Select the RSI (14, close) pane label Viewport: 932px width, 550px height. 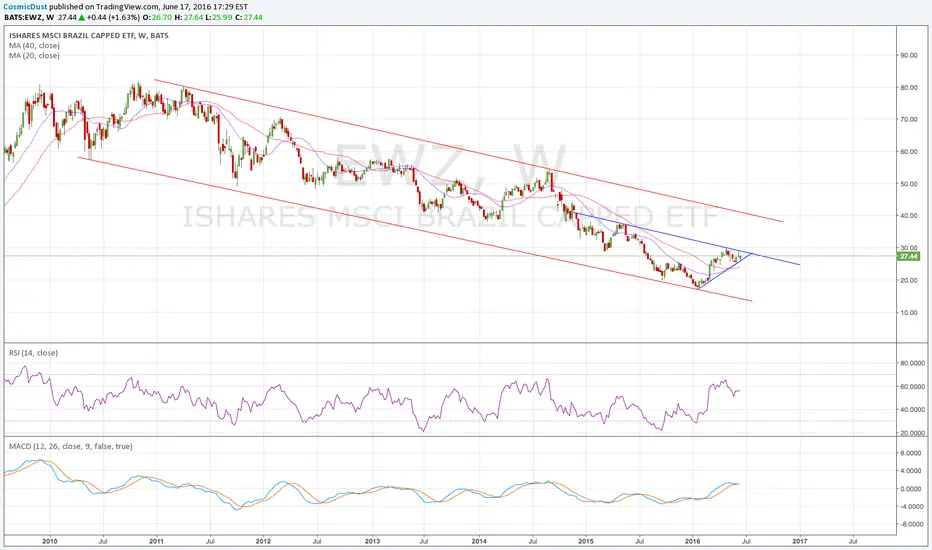[x=33, y=353]
